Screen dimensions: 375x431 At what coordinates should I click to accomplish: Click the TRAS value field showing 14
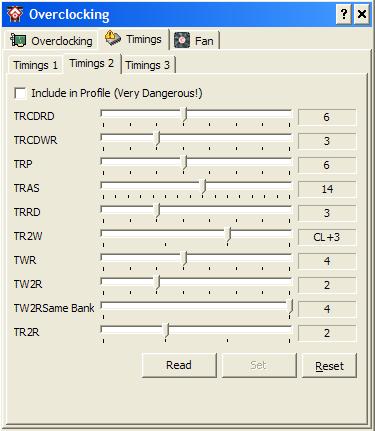pyautogui.click(x=327, y=189)
